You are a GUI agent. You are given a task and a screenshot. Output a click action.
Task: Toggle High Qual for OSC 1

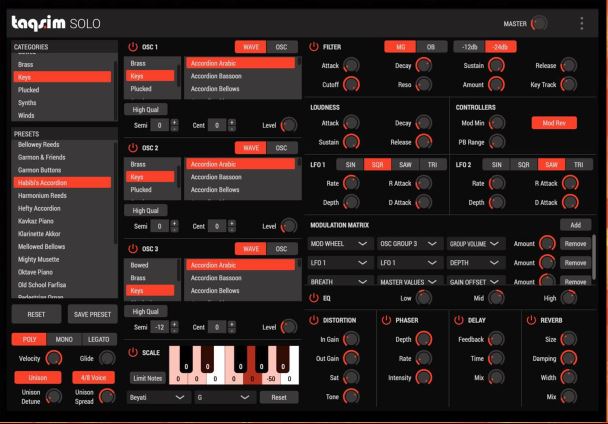tap(145, 109)
